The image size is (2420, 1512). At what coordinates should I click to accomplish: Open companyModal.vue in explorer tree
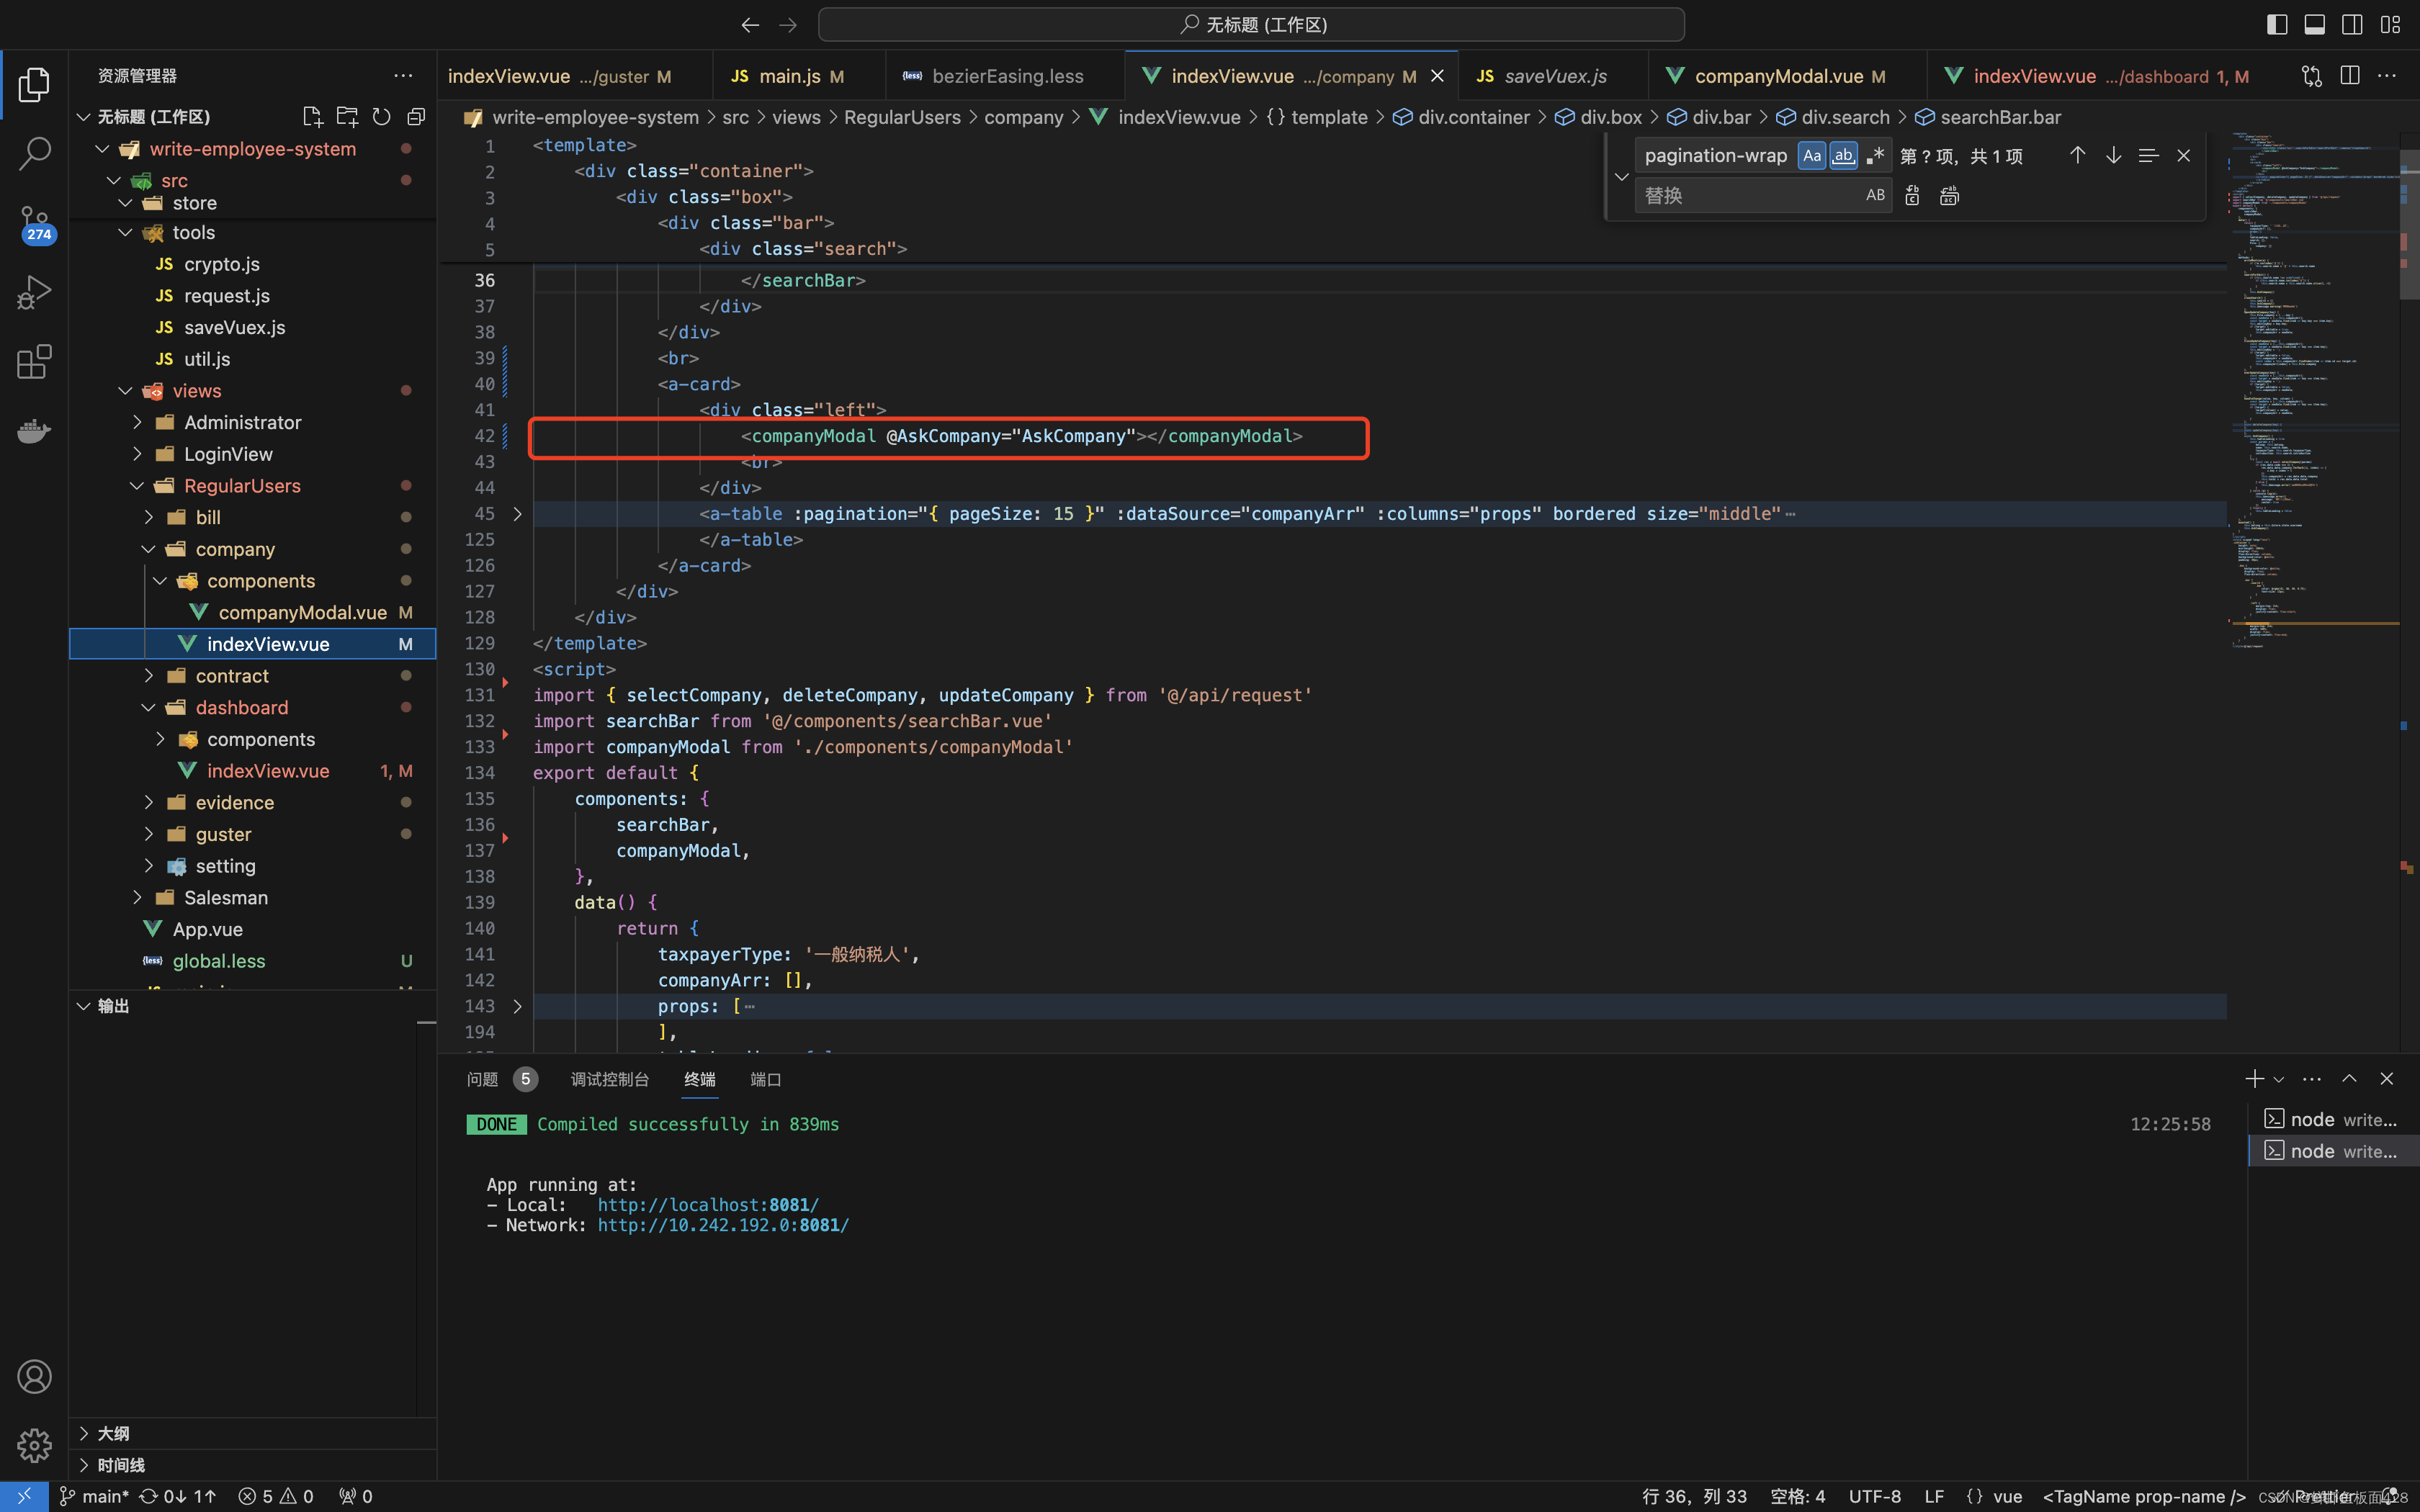point(302,613)
